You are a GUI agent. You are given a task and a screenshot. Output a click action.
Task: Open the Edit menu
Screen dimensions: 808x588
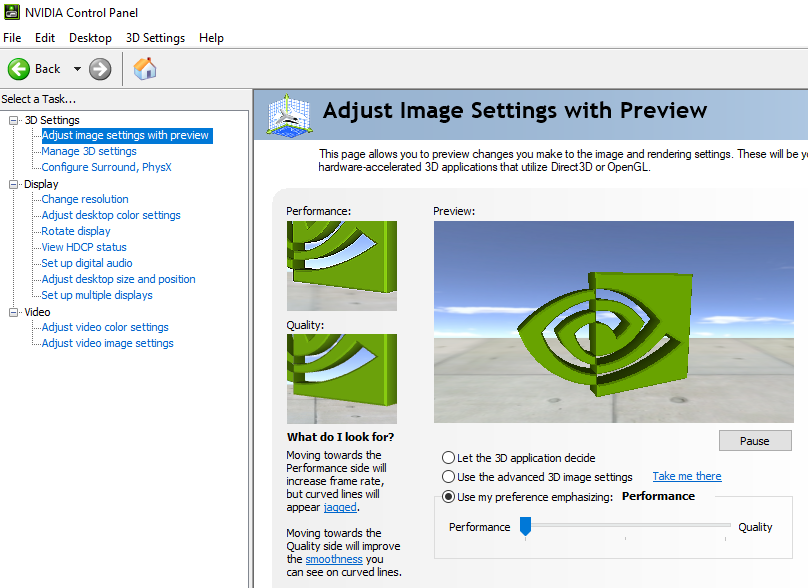(x=45, y=38)
